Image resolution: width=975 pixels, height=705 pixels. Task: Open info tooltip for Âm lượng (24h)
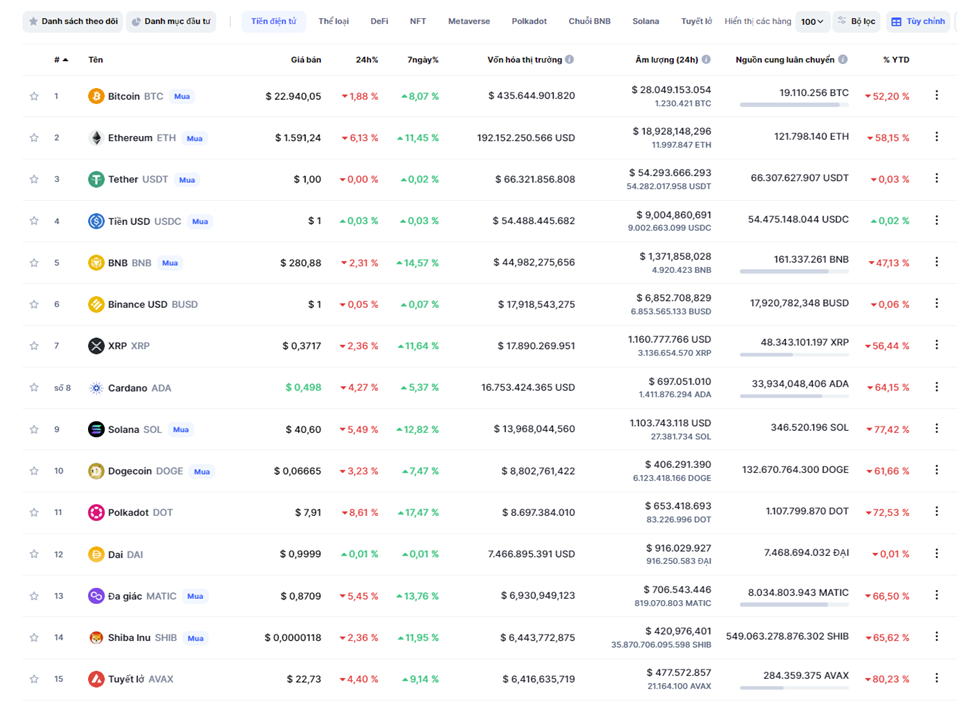(706, 60)
